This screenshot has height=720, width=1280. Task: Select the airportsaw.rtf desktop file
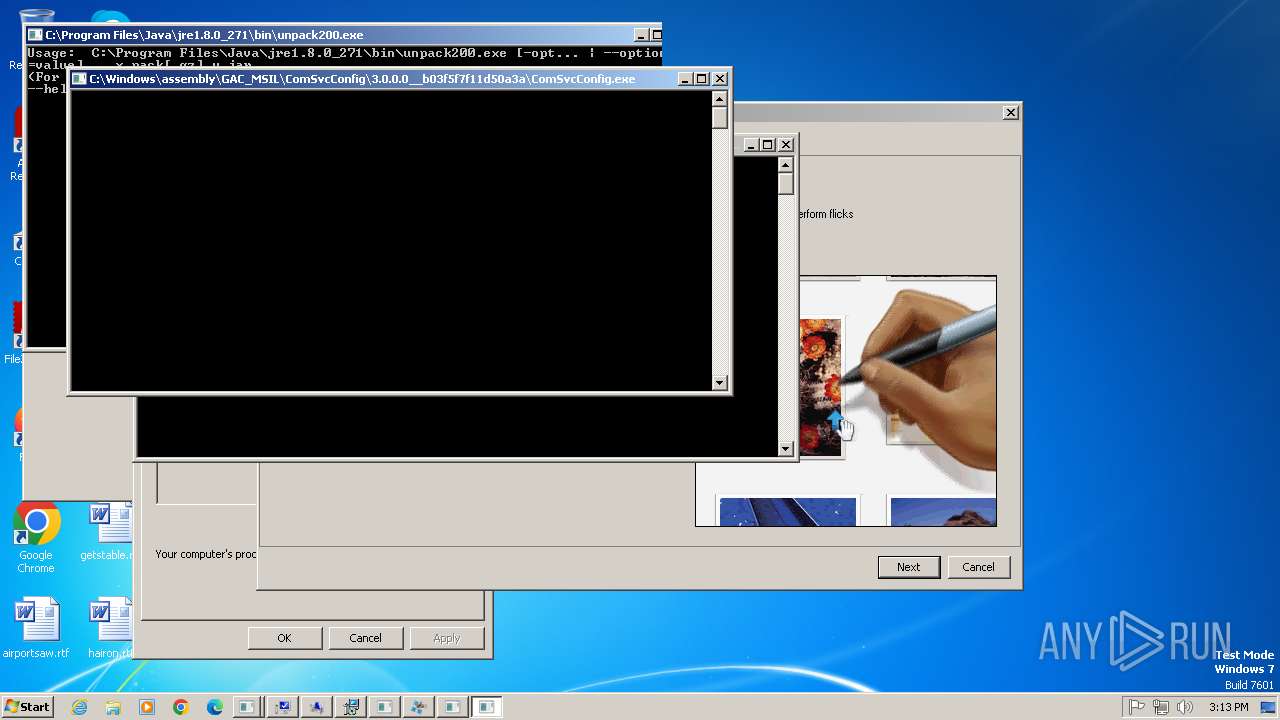pos(36,629)
